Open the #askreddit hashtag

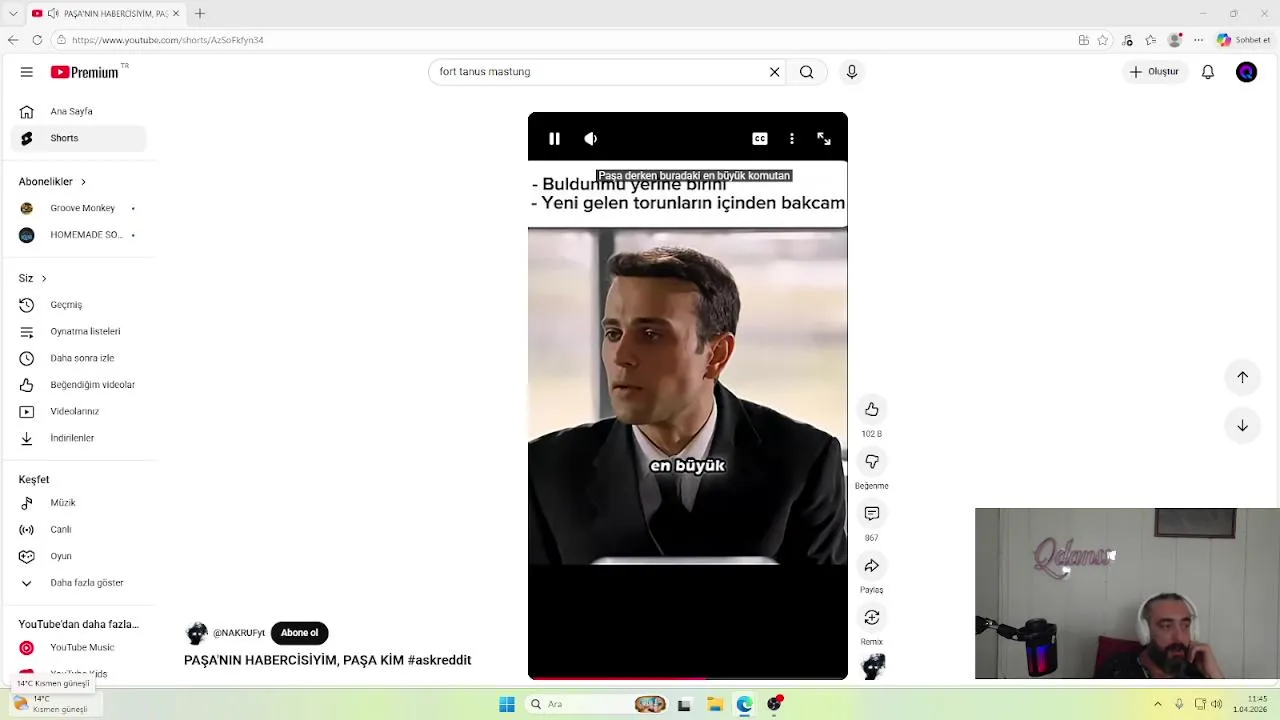tap(439, 660)
